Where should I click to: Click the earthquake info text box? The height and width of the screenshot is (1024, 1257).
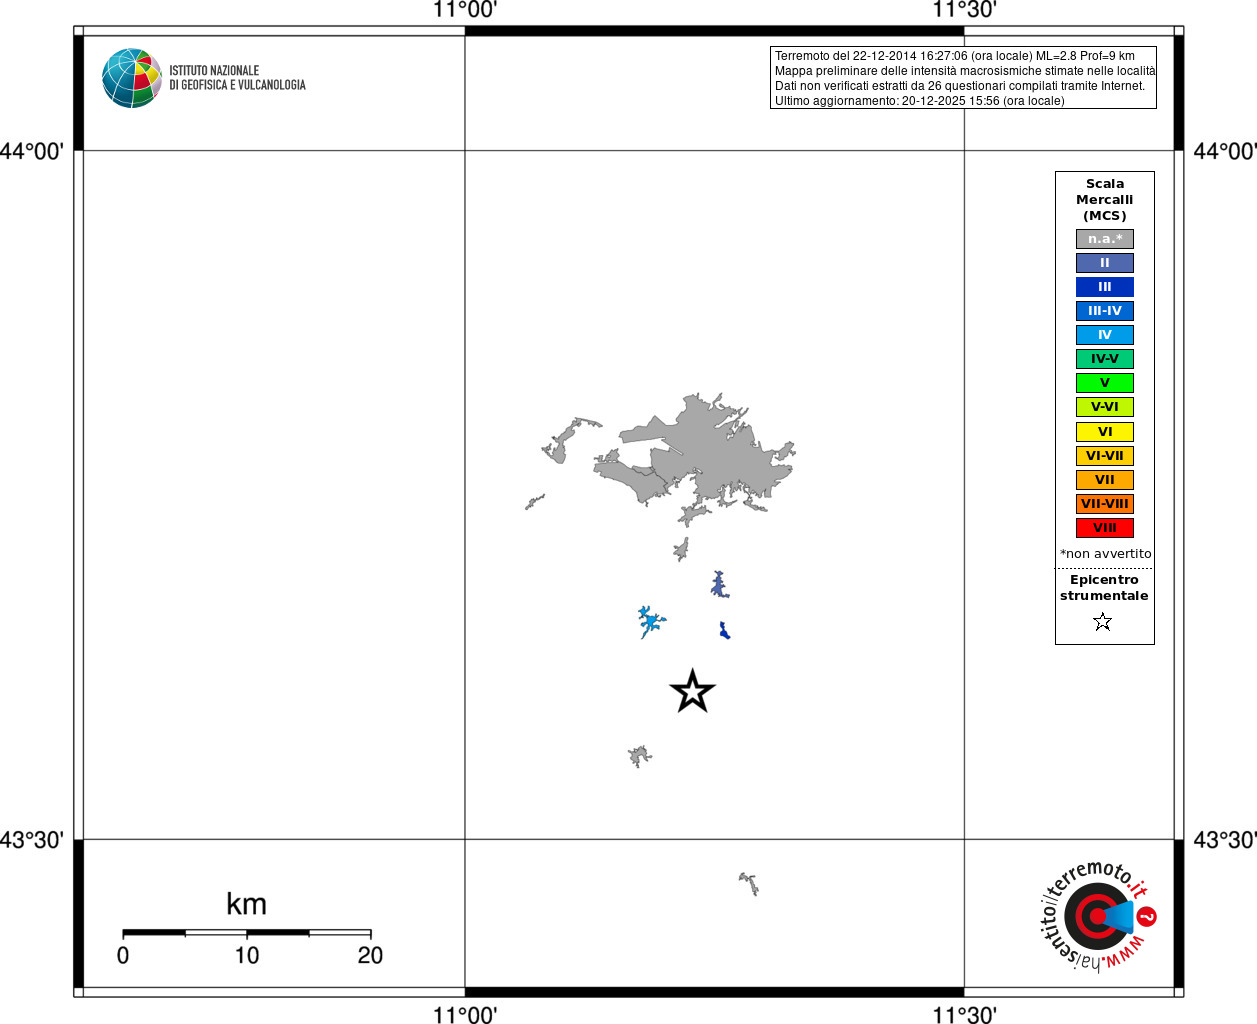(963, 78)
